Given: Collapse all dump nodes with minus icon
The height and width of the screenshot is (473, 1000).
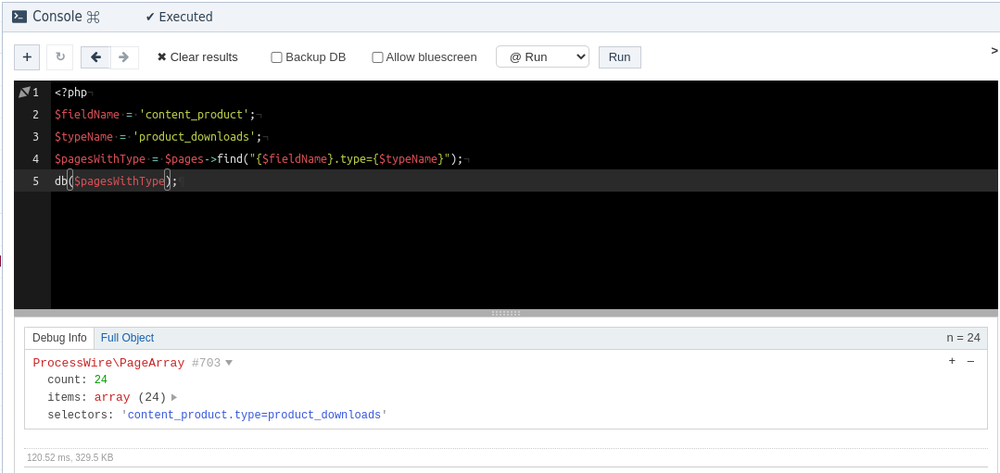Looking at the screenshot, I should (x=970, y=362).
